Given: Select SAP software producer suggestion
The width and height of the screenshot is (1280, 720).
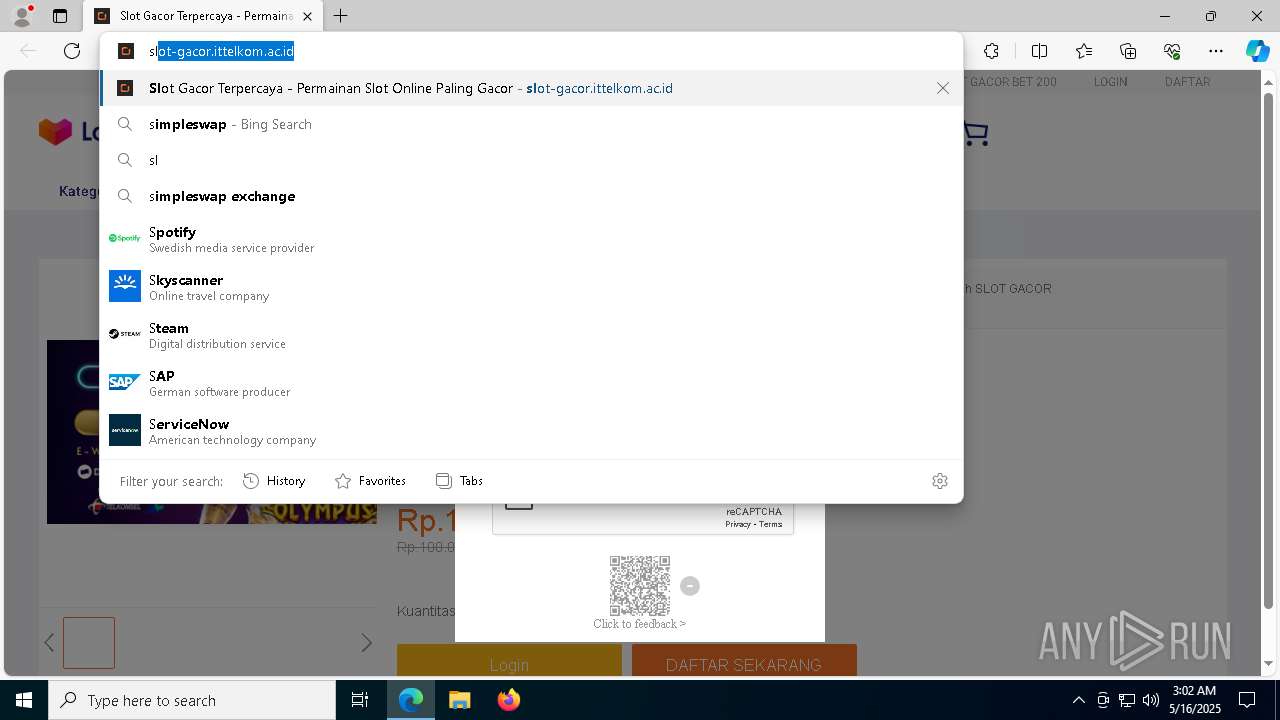Looking at the screenshot, I should 531,382.
